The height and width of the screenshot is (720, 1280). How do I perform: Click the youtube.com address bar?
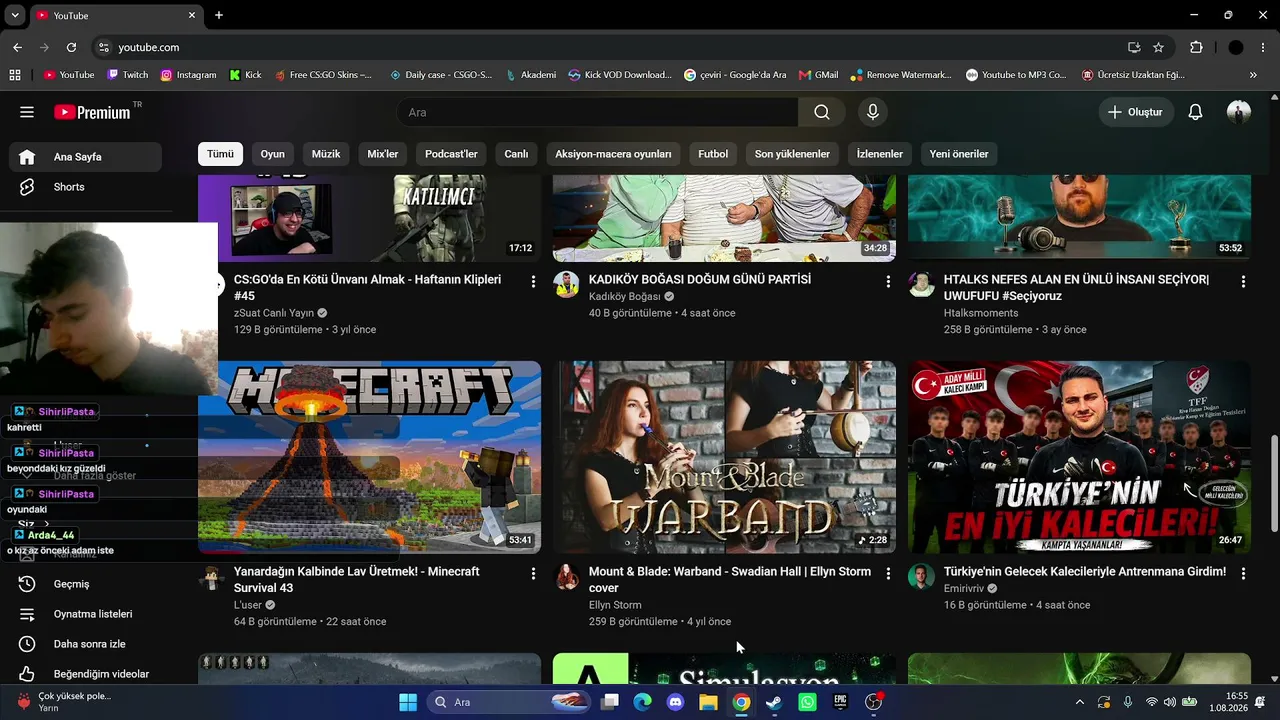click(610, 47)
